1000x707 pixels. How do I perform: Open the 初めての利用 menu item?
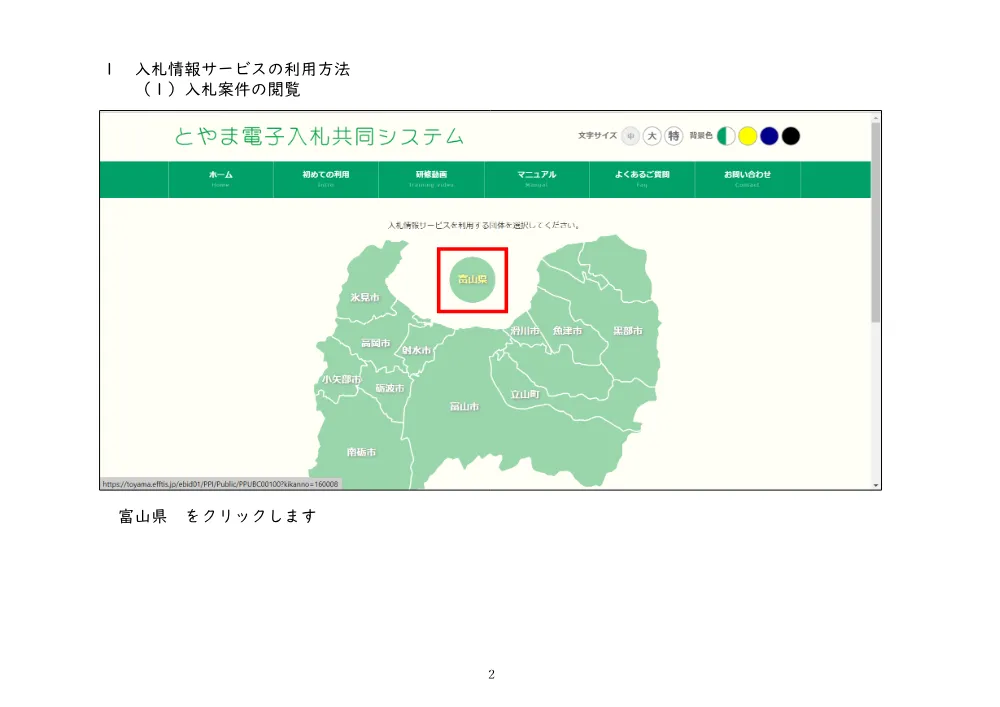tap(326, 179)
